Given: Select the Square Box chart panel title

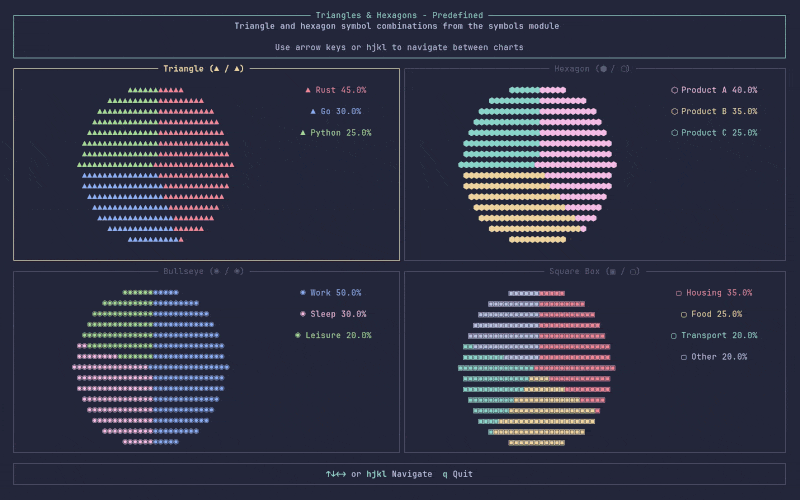Looking at the screenshot, I should (x=594, y=271).
